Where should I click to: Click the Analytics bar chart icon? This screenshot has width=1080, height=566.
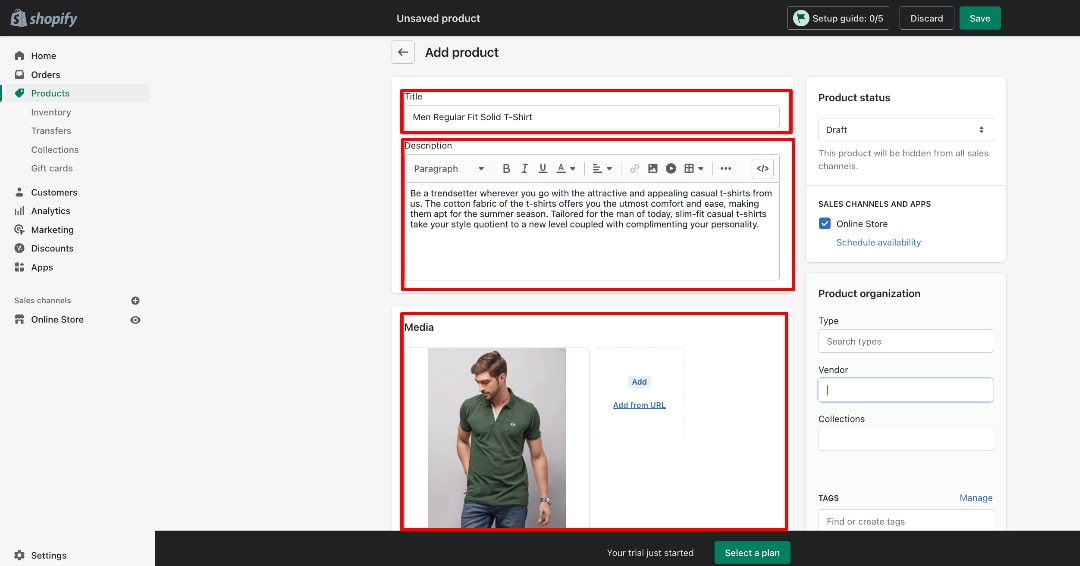[19, 211]
